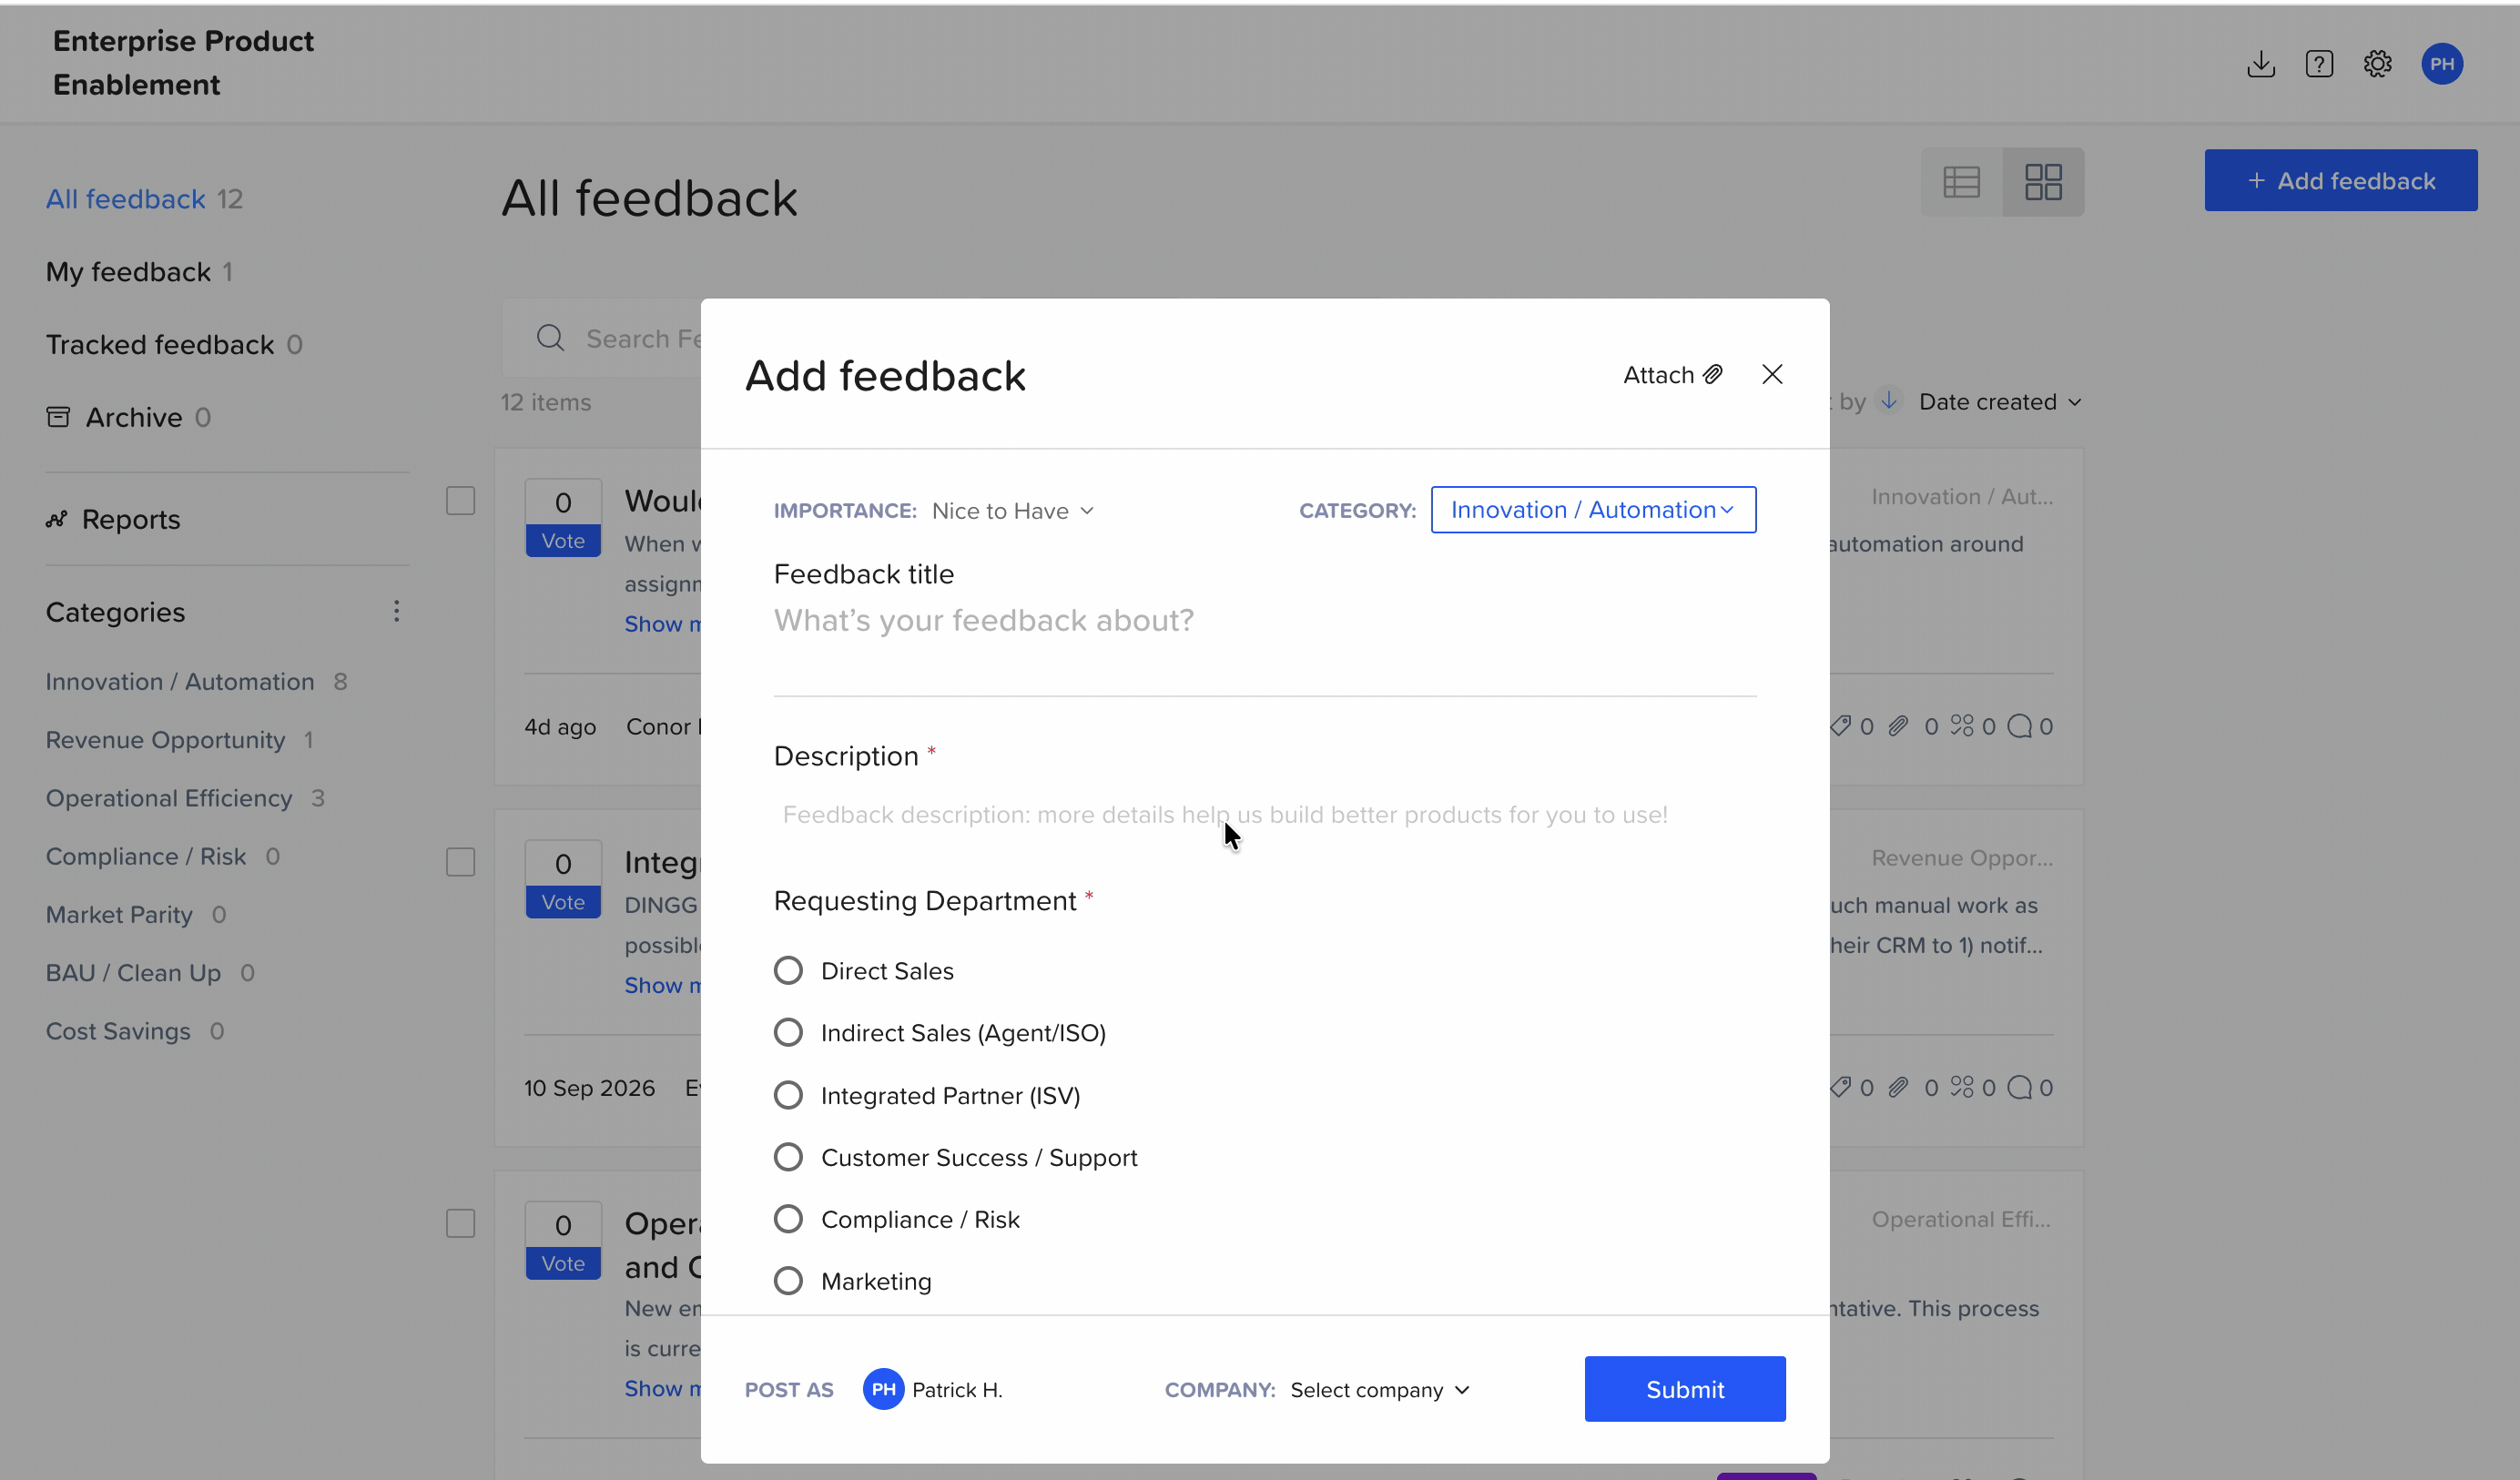
Task: Open the Select company dropdown
Action: 1380,1390
